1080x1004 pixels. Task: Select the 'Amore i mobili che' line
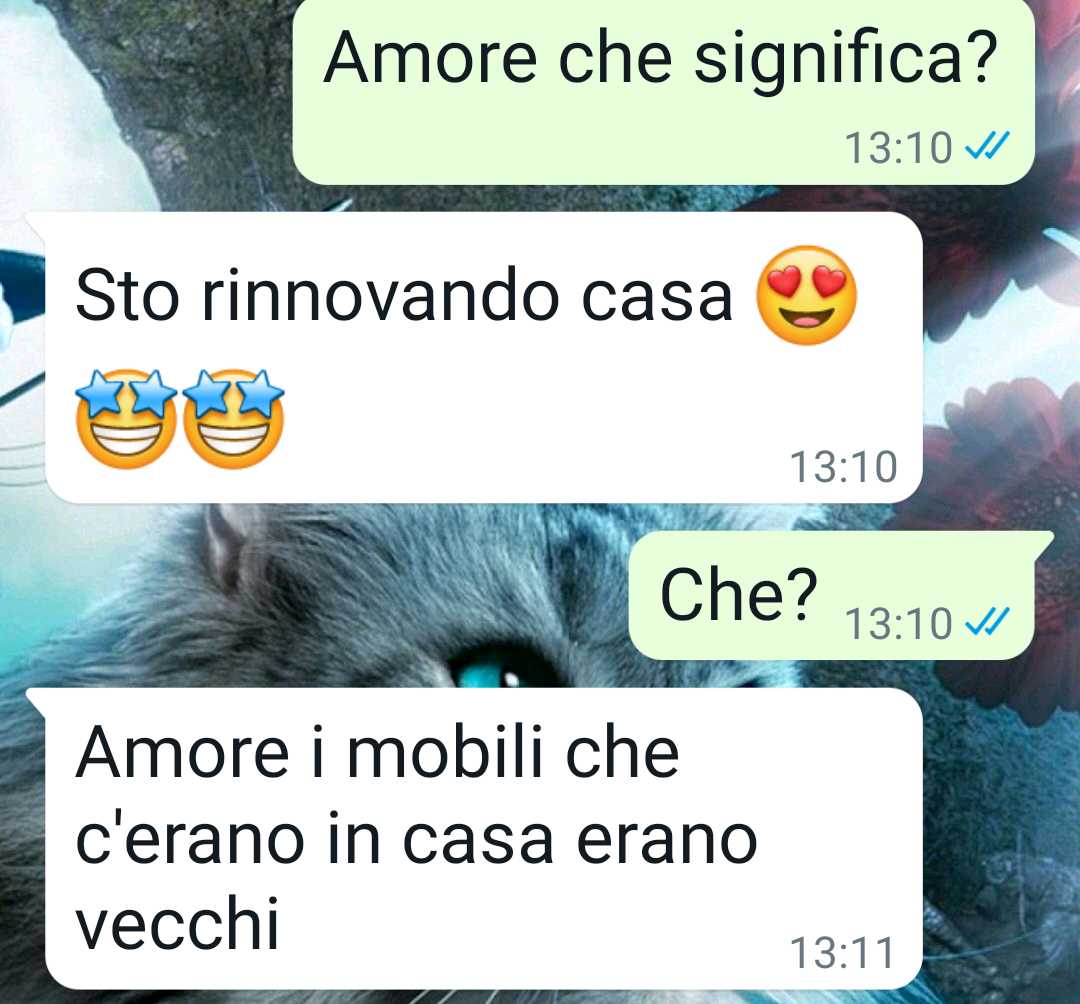(377, 753)
